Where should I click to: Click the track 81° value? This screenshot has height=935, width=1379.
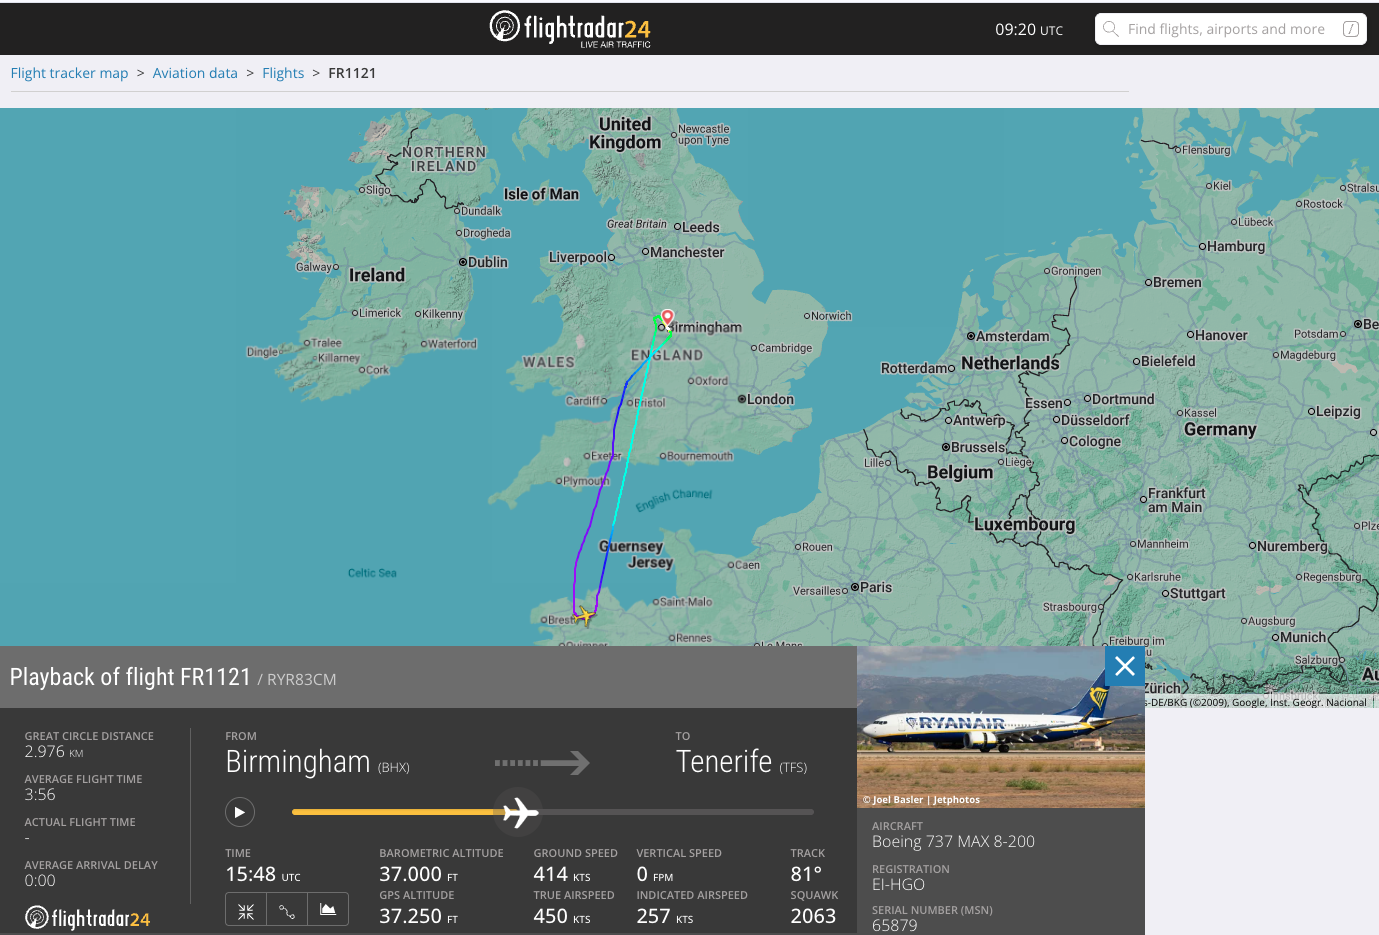[806, 874]
